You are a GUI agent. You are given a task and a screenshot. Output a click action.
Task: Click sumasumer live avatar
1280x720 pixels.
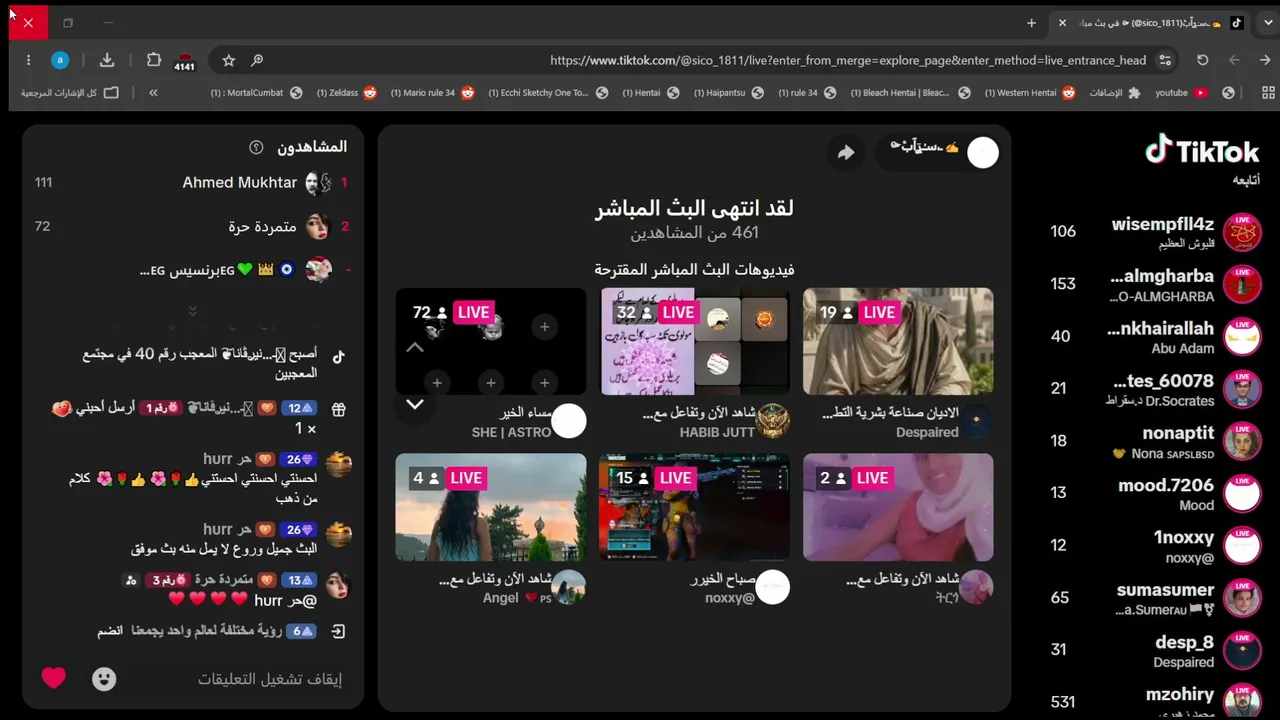click(x=1242, y=598)
